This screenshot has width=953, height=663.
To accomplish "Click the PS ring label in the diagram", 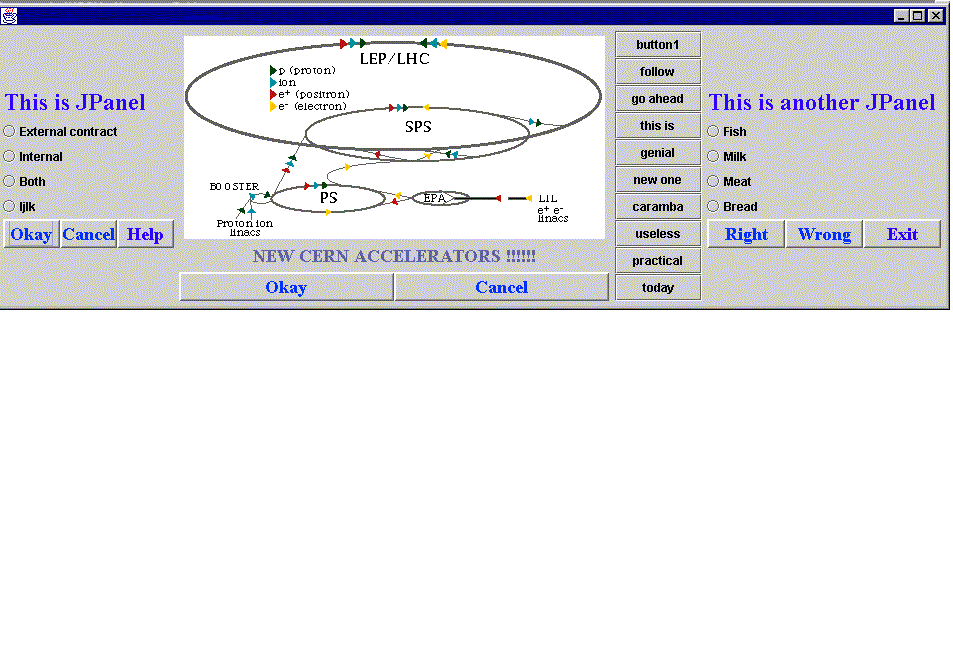I will 329,198.
